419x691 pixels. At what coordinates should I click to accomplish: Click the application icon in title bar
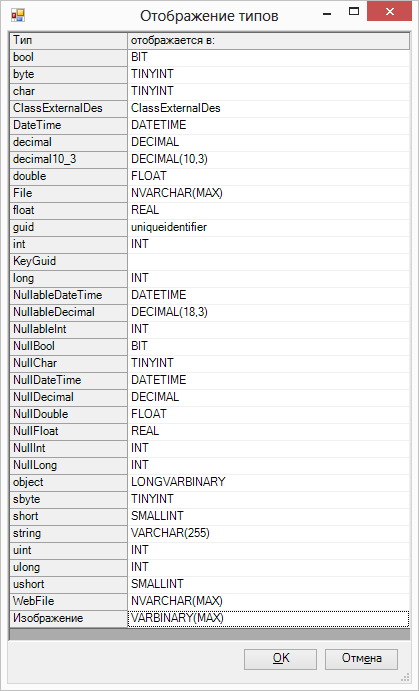19,15
